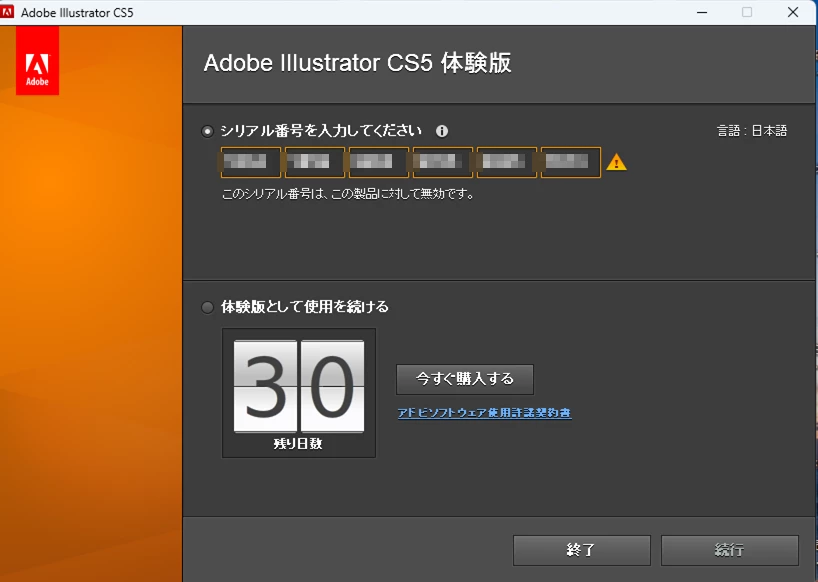Click the Adobe logo in orange sidebar
The height and width of the screenshot is (582, 818).
tap(37, 60)
